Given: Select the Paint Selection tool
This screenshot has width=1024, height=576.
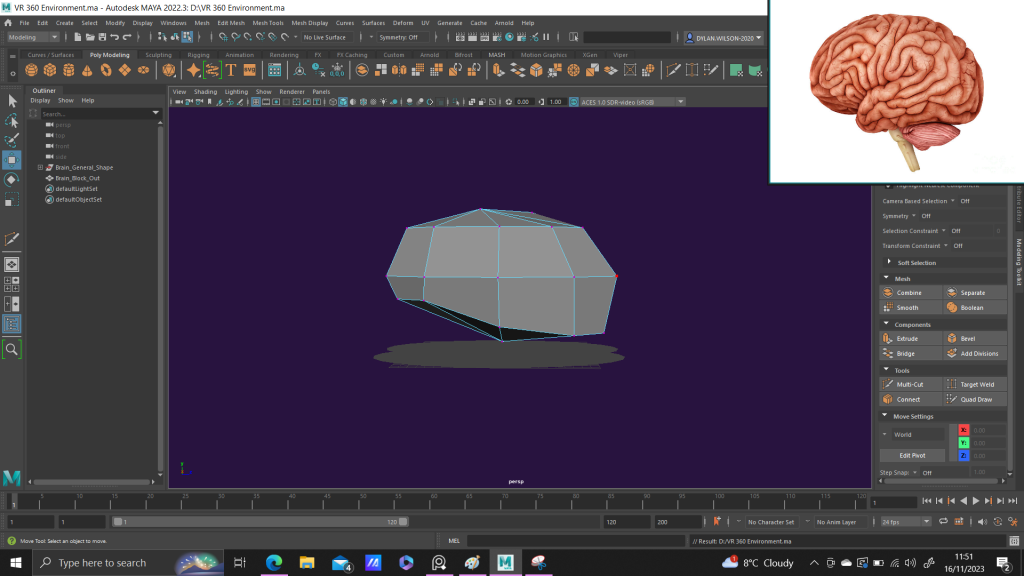Looking at the screenshot, I should [12, 140].
